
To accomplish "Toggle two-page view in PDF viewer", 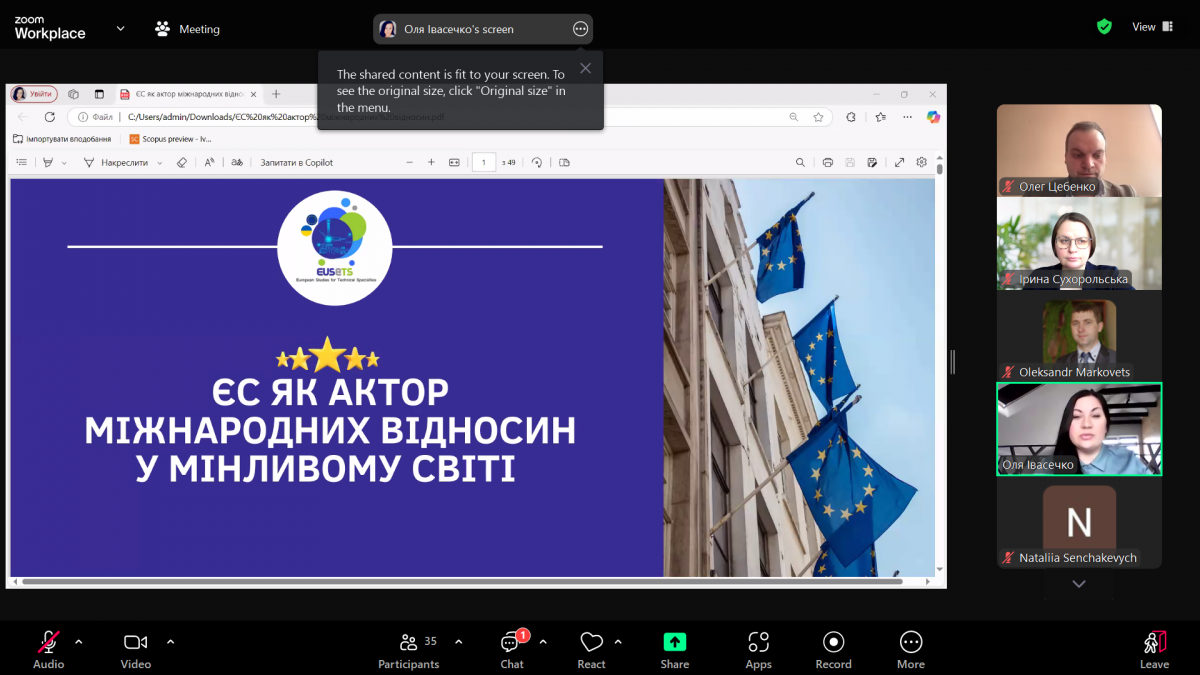I will 565,162.
